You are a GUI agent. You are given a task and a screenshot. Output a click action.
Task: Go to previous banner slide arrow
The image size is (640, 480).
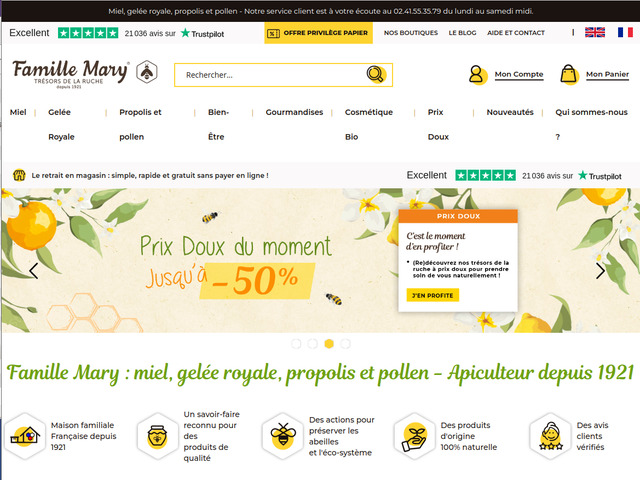tap(34, 271)
